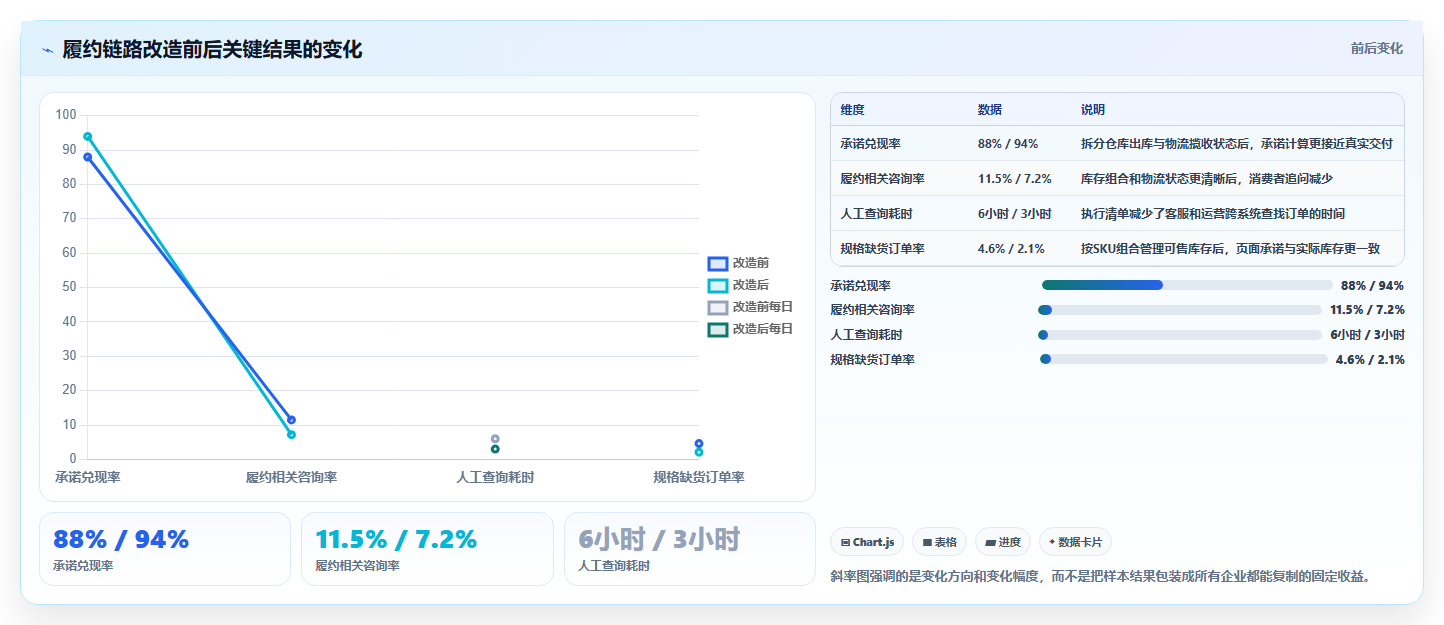Click the 人工查询耗时 x-axis label
Image resolution: width=1444 pixels, height=625 pixels.
pyautogui.click(x=495, y=477)
